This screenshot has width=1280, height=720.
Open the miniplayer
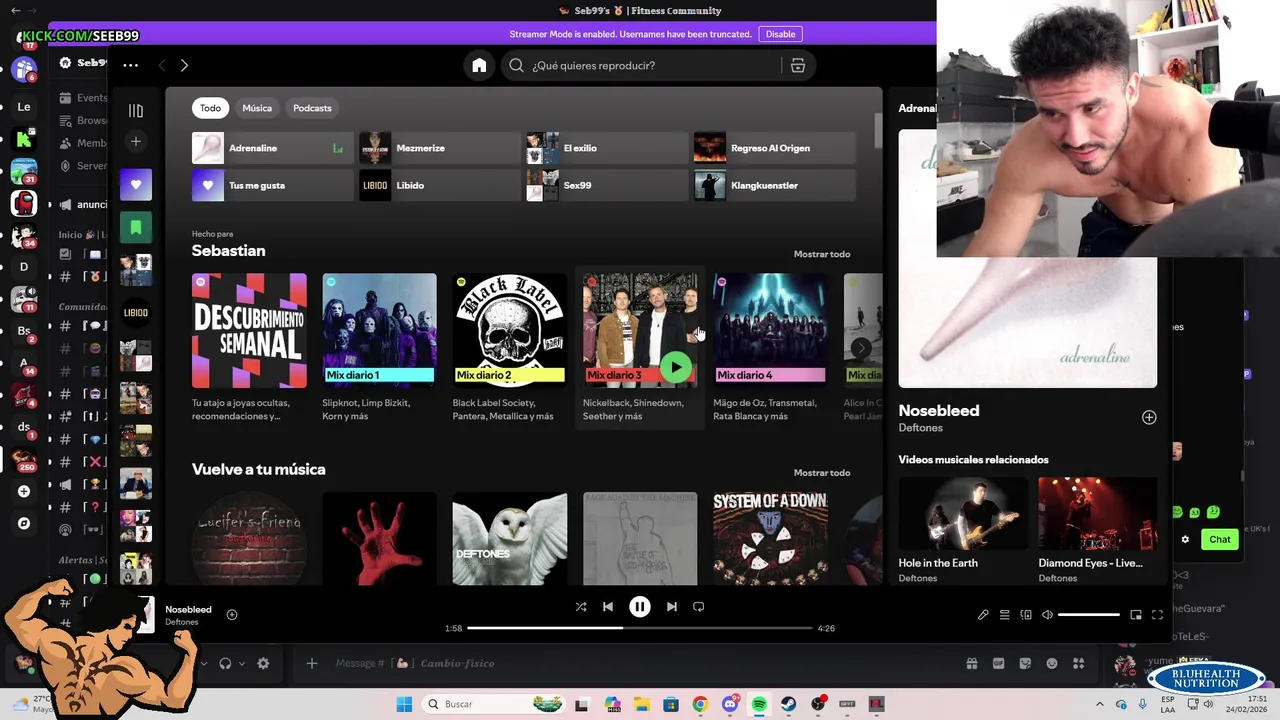coord(1136,615)
